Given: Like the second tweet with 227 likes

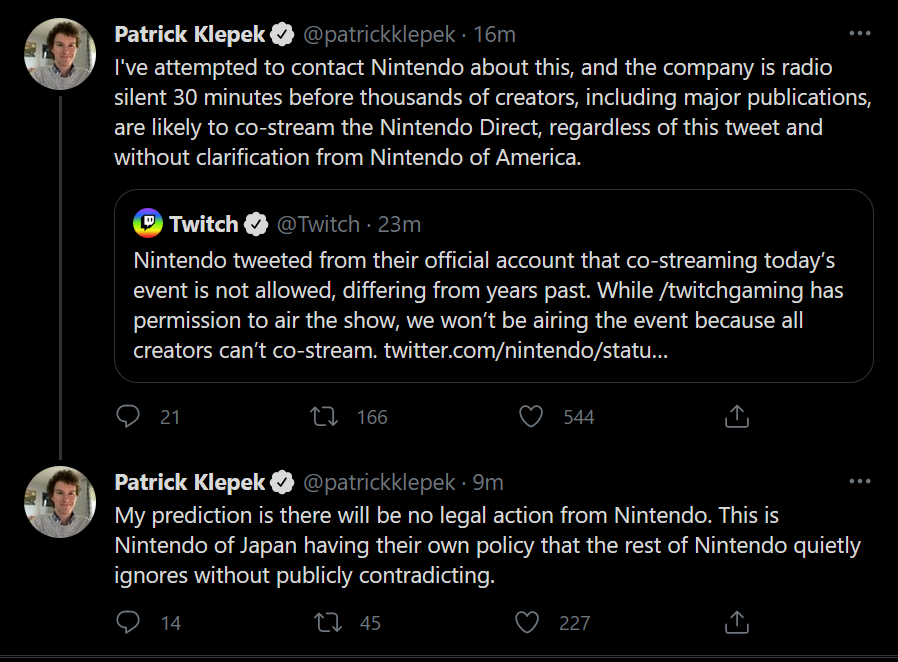Looking at the screenshot, I should click(527, 623).
